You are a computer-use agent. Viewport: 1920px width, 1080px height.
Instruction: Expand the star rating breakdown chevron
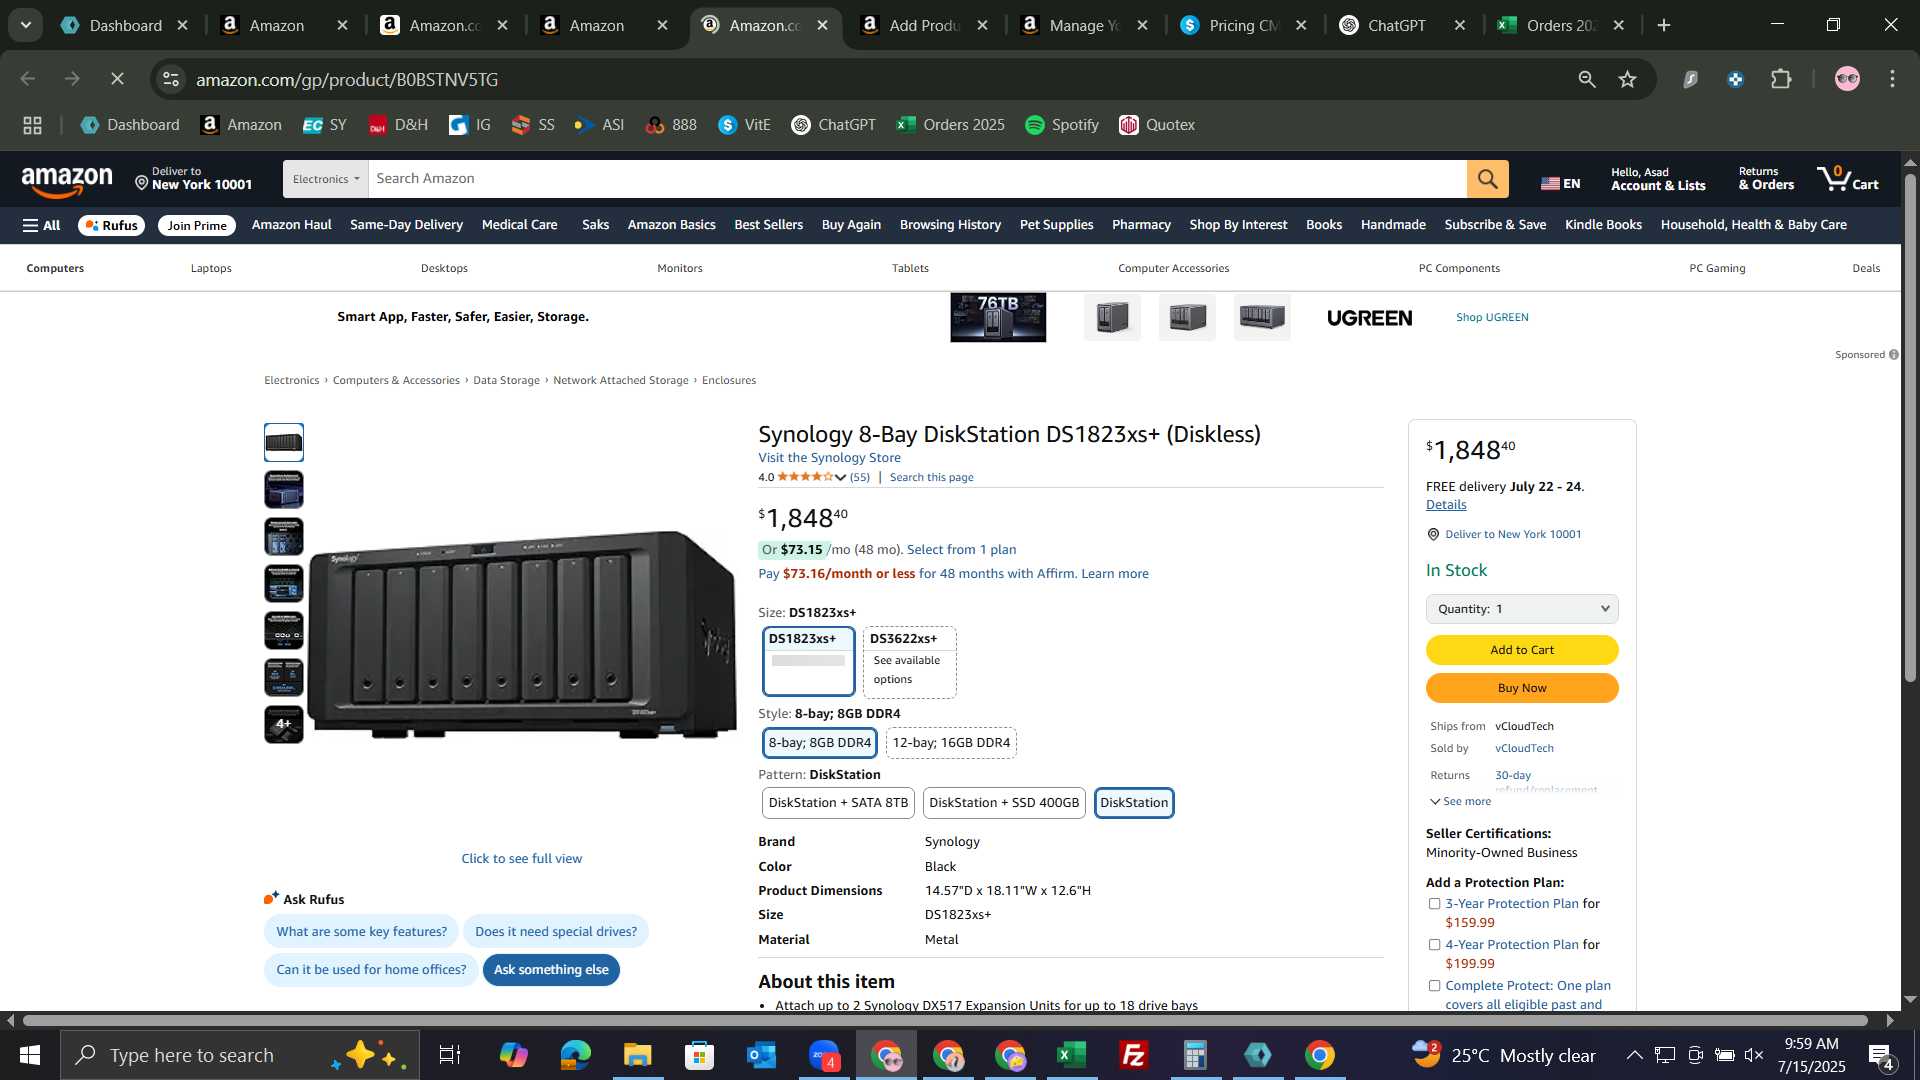coord(840,478)
